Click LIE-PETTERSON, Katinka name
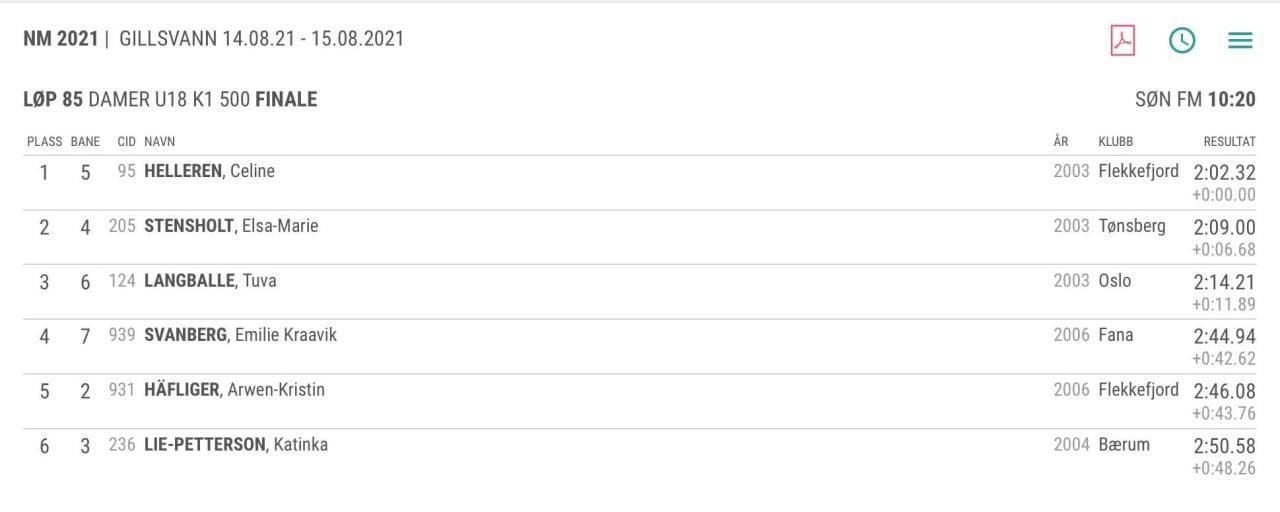 [236, 444]
